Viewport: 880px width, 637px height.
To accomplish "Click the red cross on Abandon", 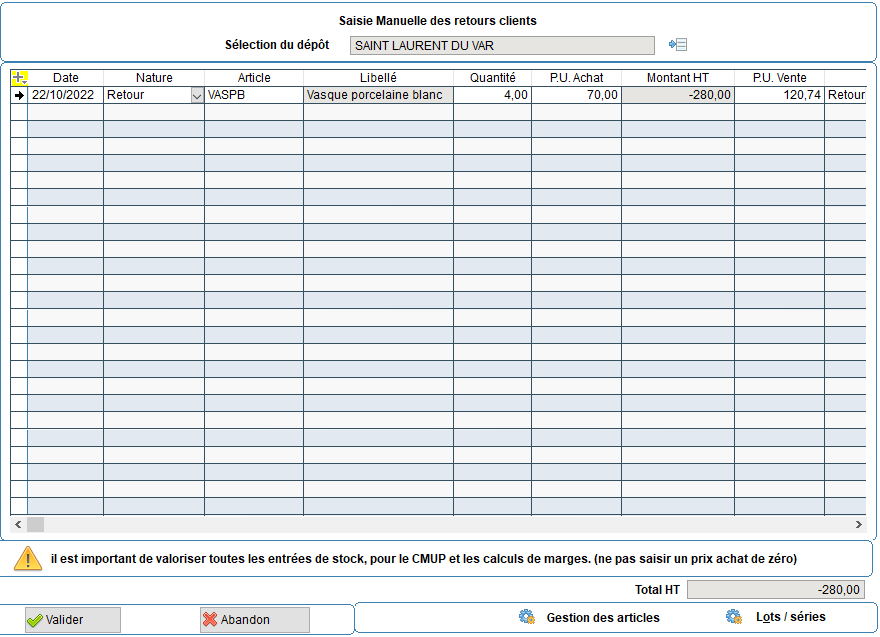I will click(x=210, y=620).
